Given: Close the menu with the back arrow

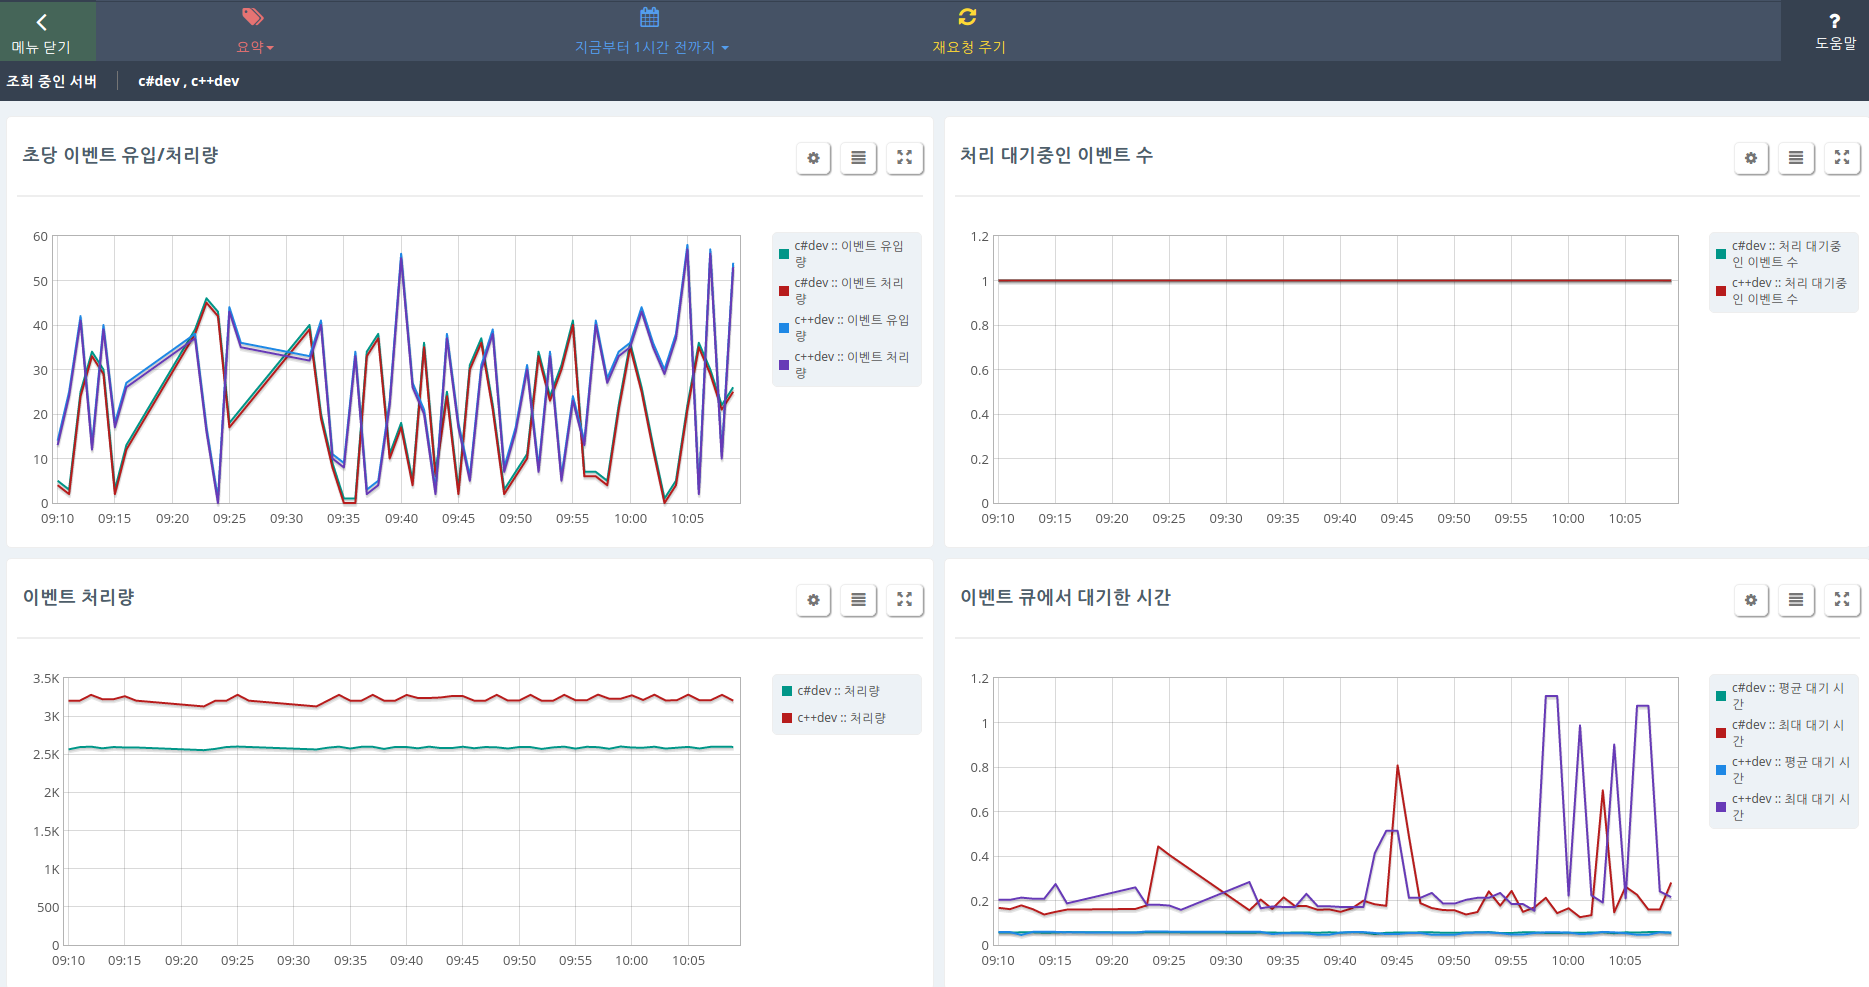Looking at the screenshot, I should pyautogui.click(x=42, y=22).
